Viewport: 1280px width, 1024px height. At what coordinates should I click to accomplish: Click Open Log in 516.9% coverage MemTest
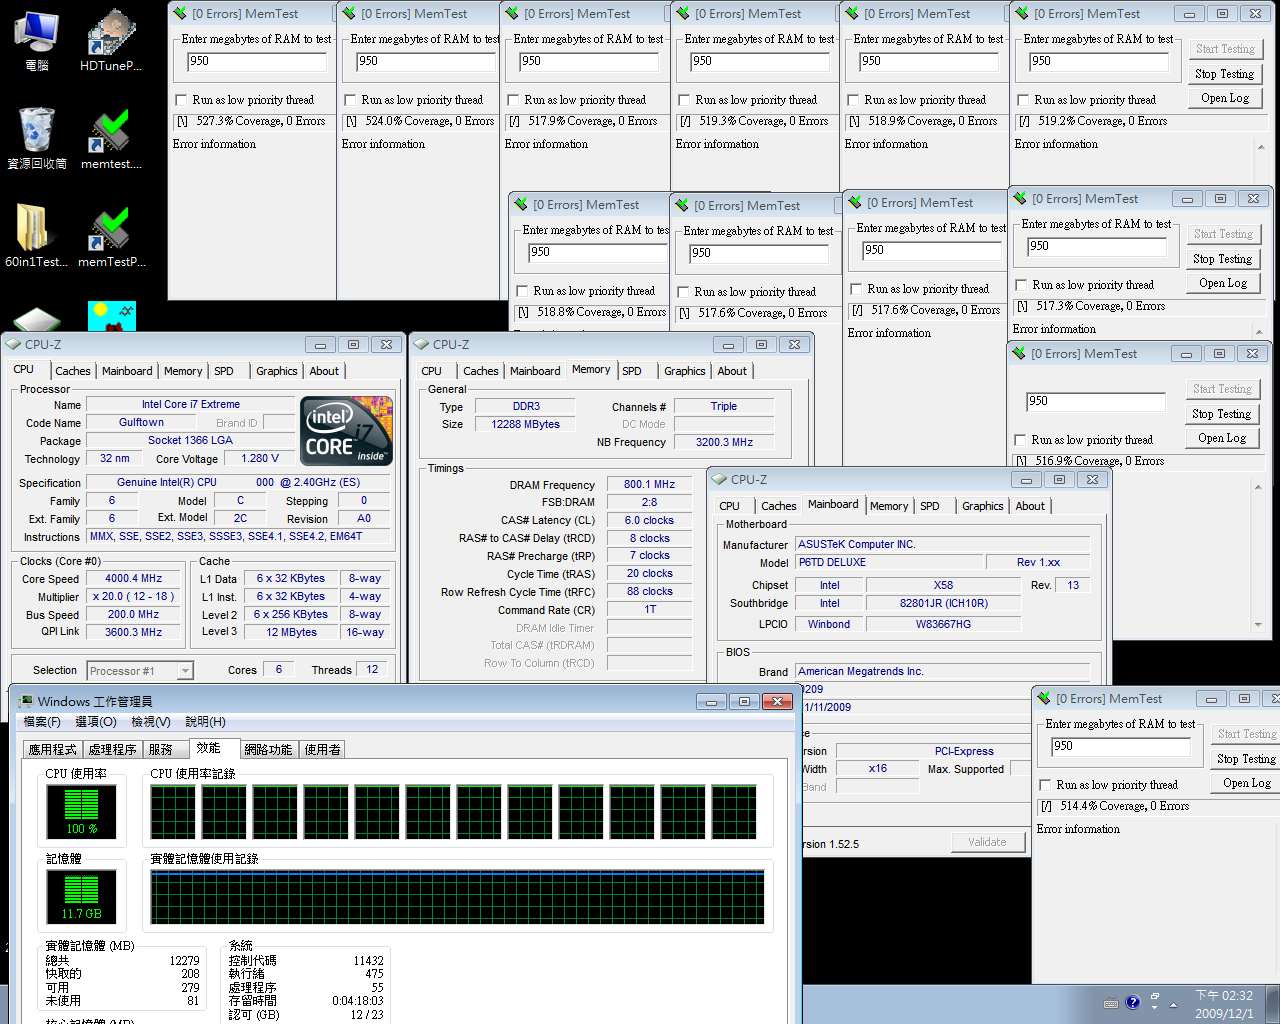1223,438
